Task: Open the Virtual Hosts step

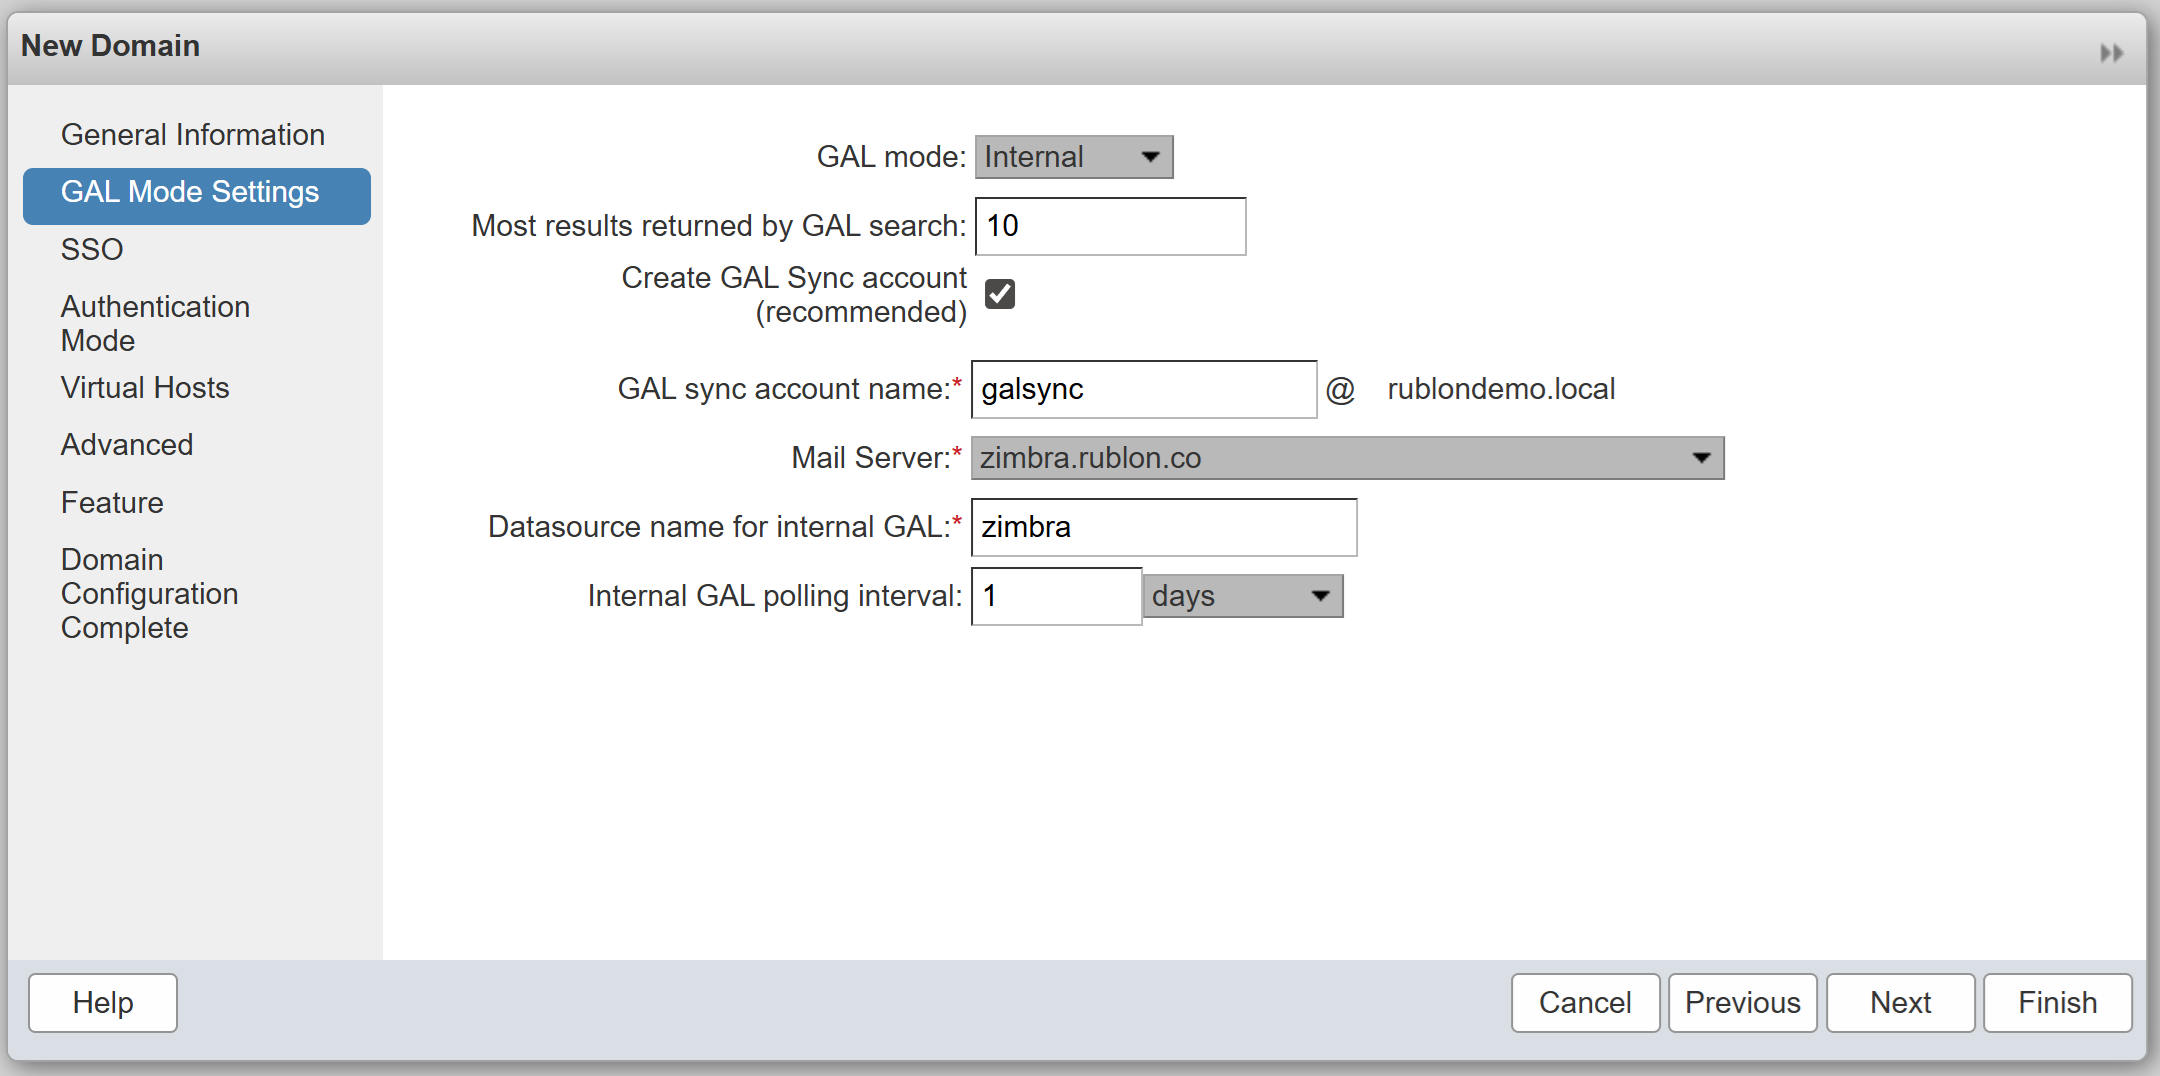Action: click(x=145, y=388)
